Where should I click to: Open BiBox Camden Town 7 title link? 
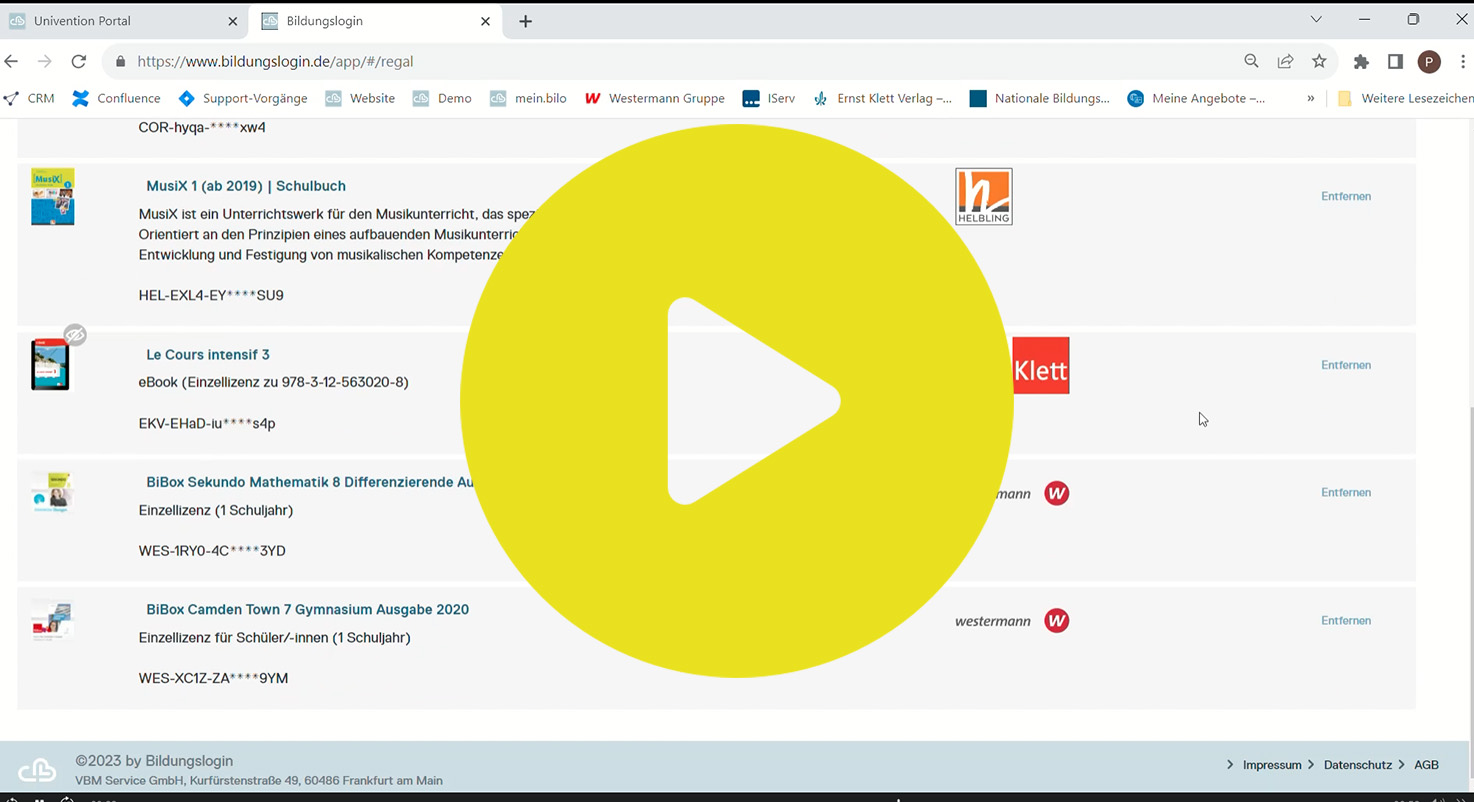click(x=307, y=609)
